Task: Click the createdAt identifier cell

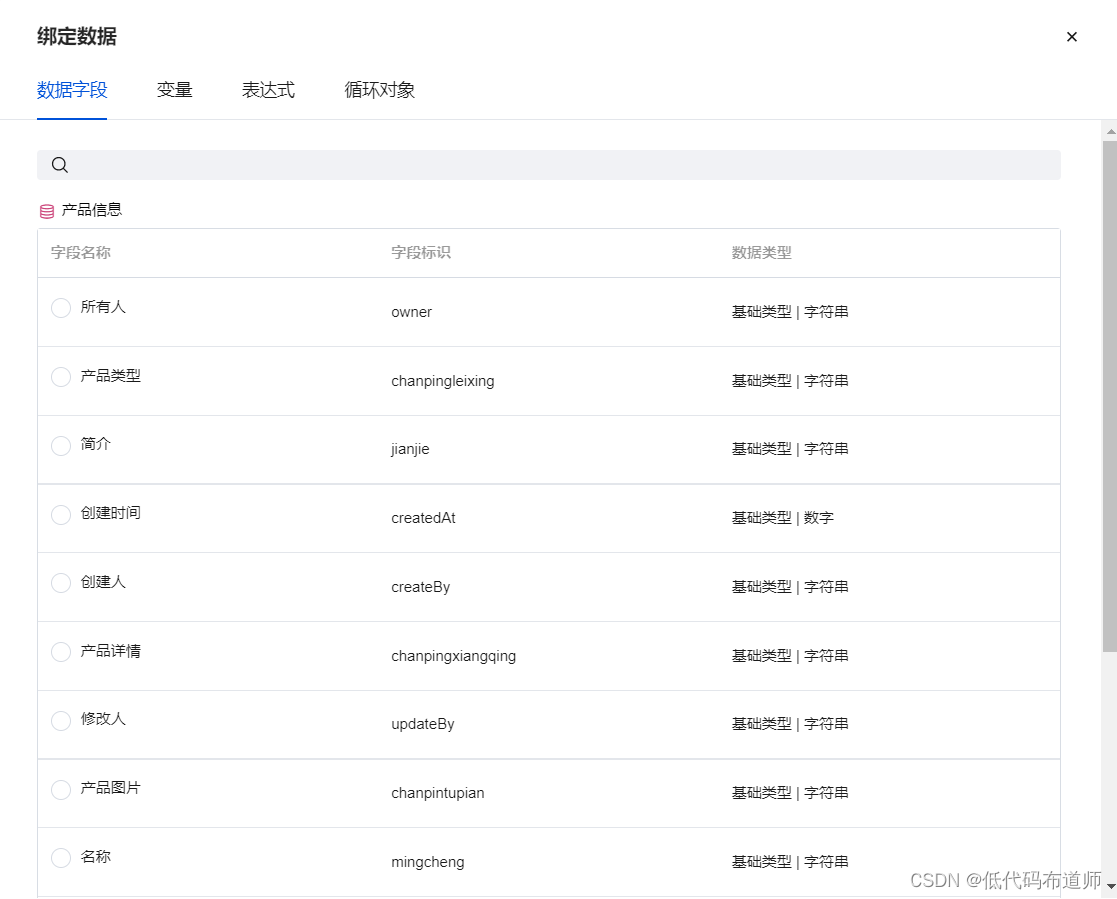Action: (423, 518)
